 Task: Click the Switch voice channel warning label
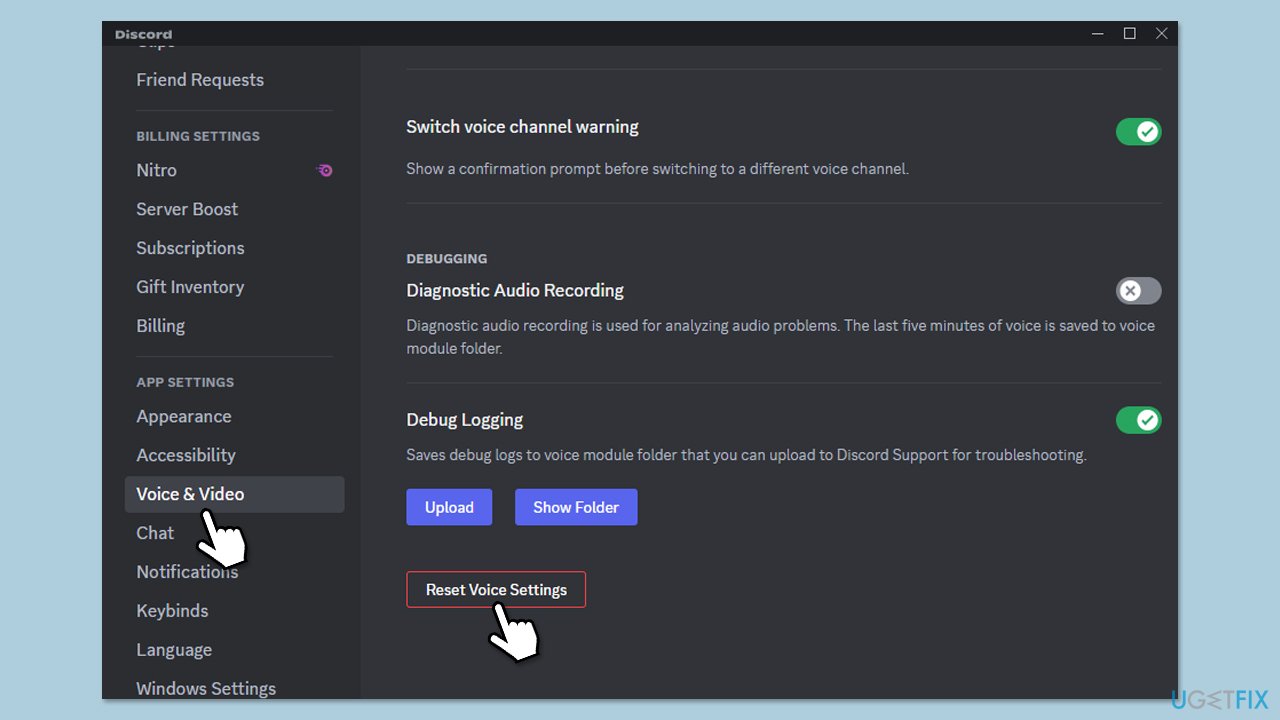click(522, 127)
